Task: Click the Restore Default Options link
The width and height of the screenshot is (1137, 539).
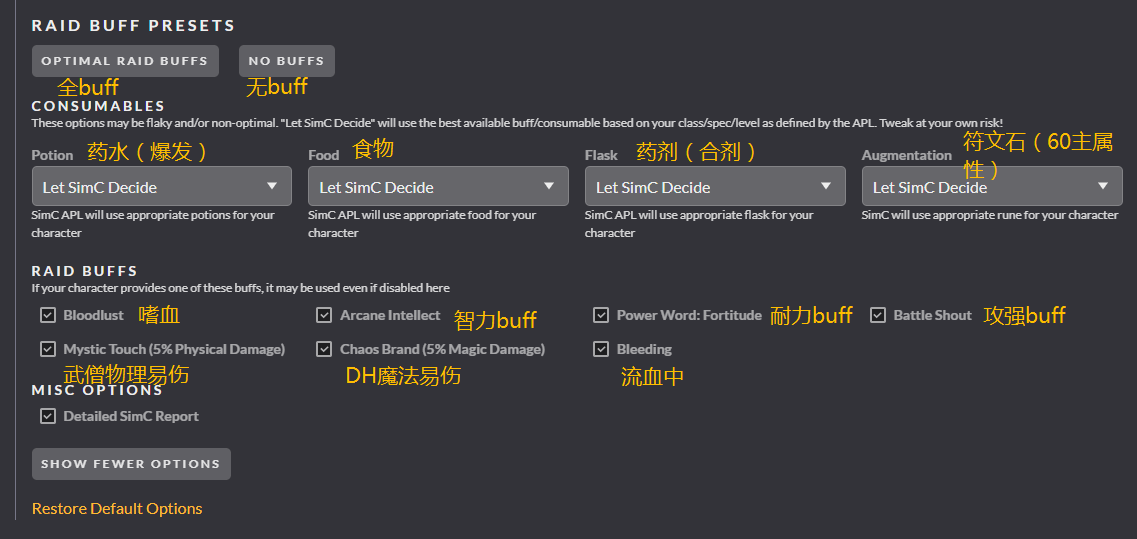Action: [117, 508]
